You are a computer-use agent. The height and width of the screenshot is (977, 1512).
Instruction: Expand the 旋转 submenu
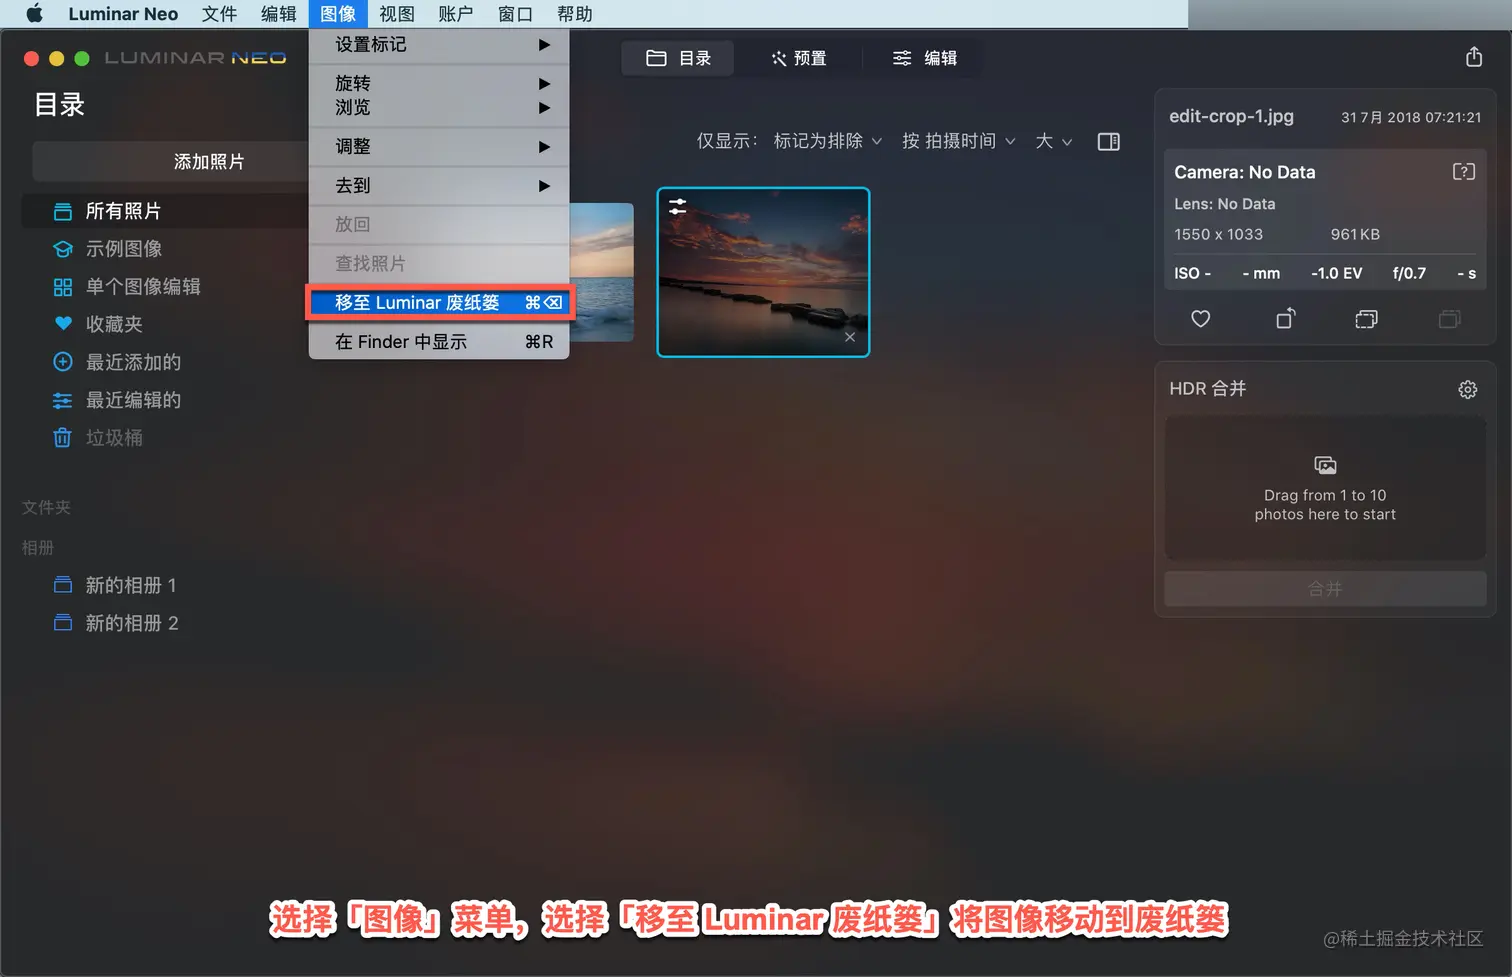click(439, 83)
